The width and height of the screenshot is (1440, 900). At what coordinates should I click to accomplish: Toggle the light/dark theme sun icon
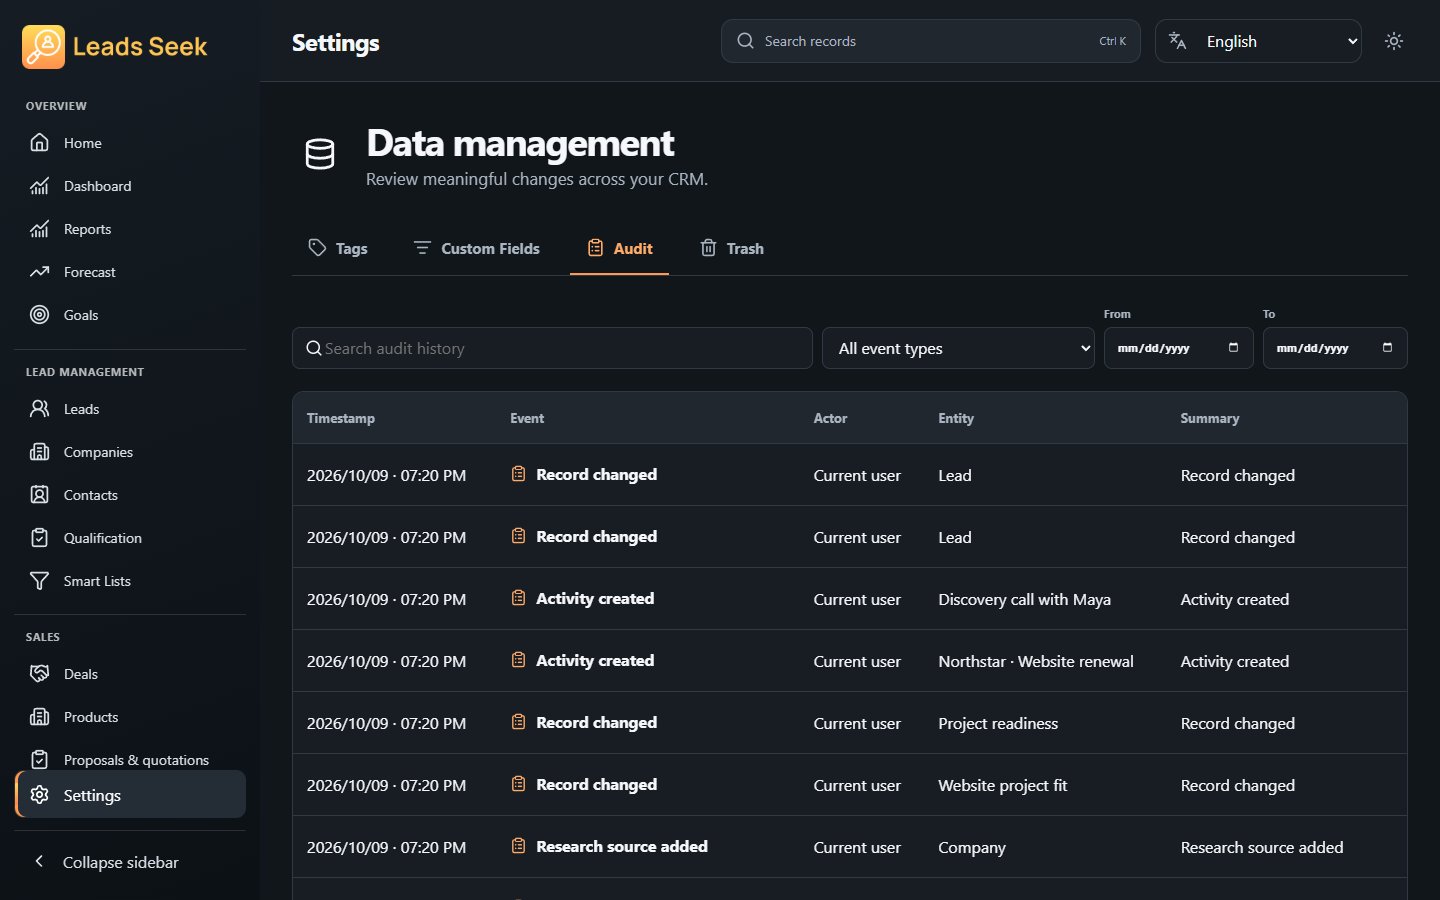tap(1394, 41)
